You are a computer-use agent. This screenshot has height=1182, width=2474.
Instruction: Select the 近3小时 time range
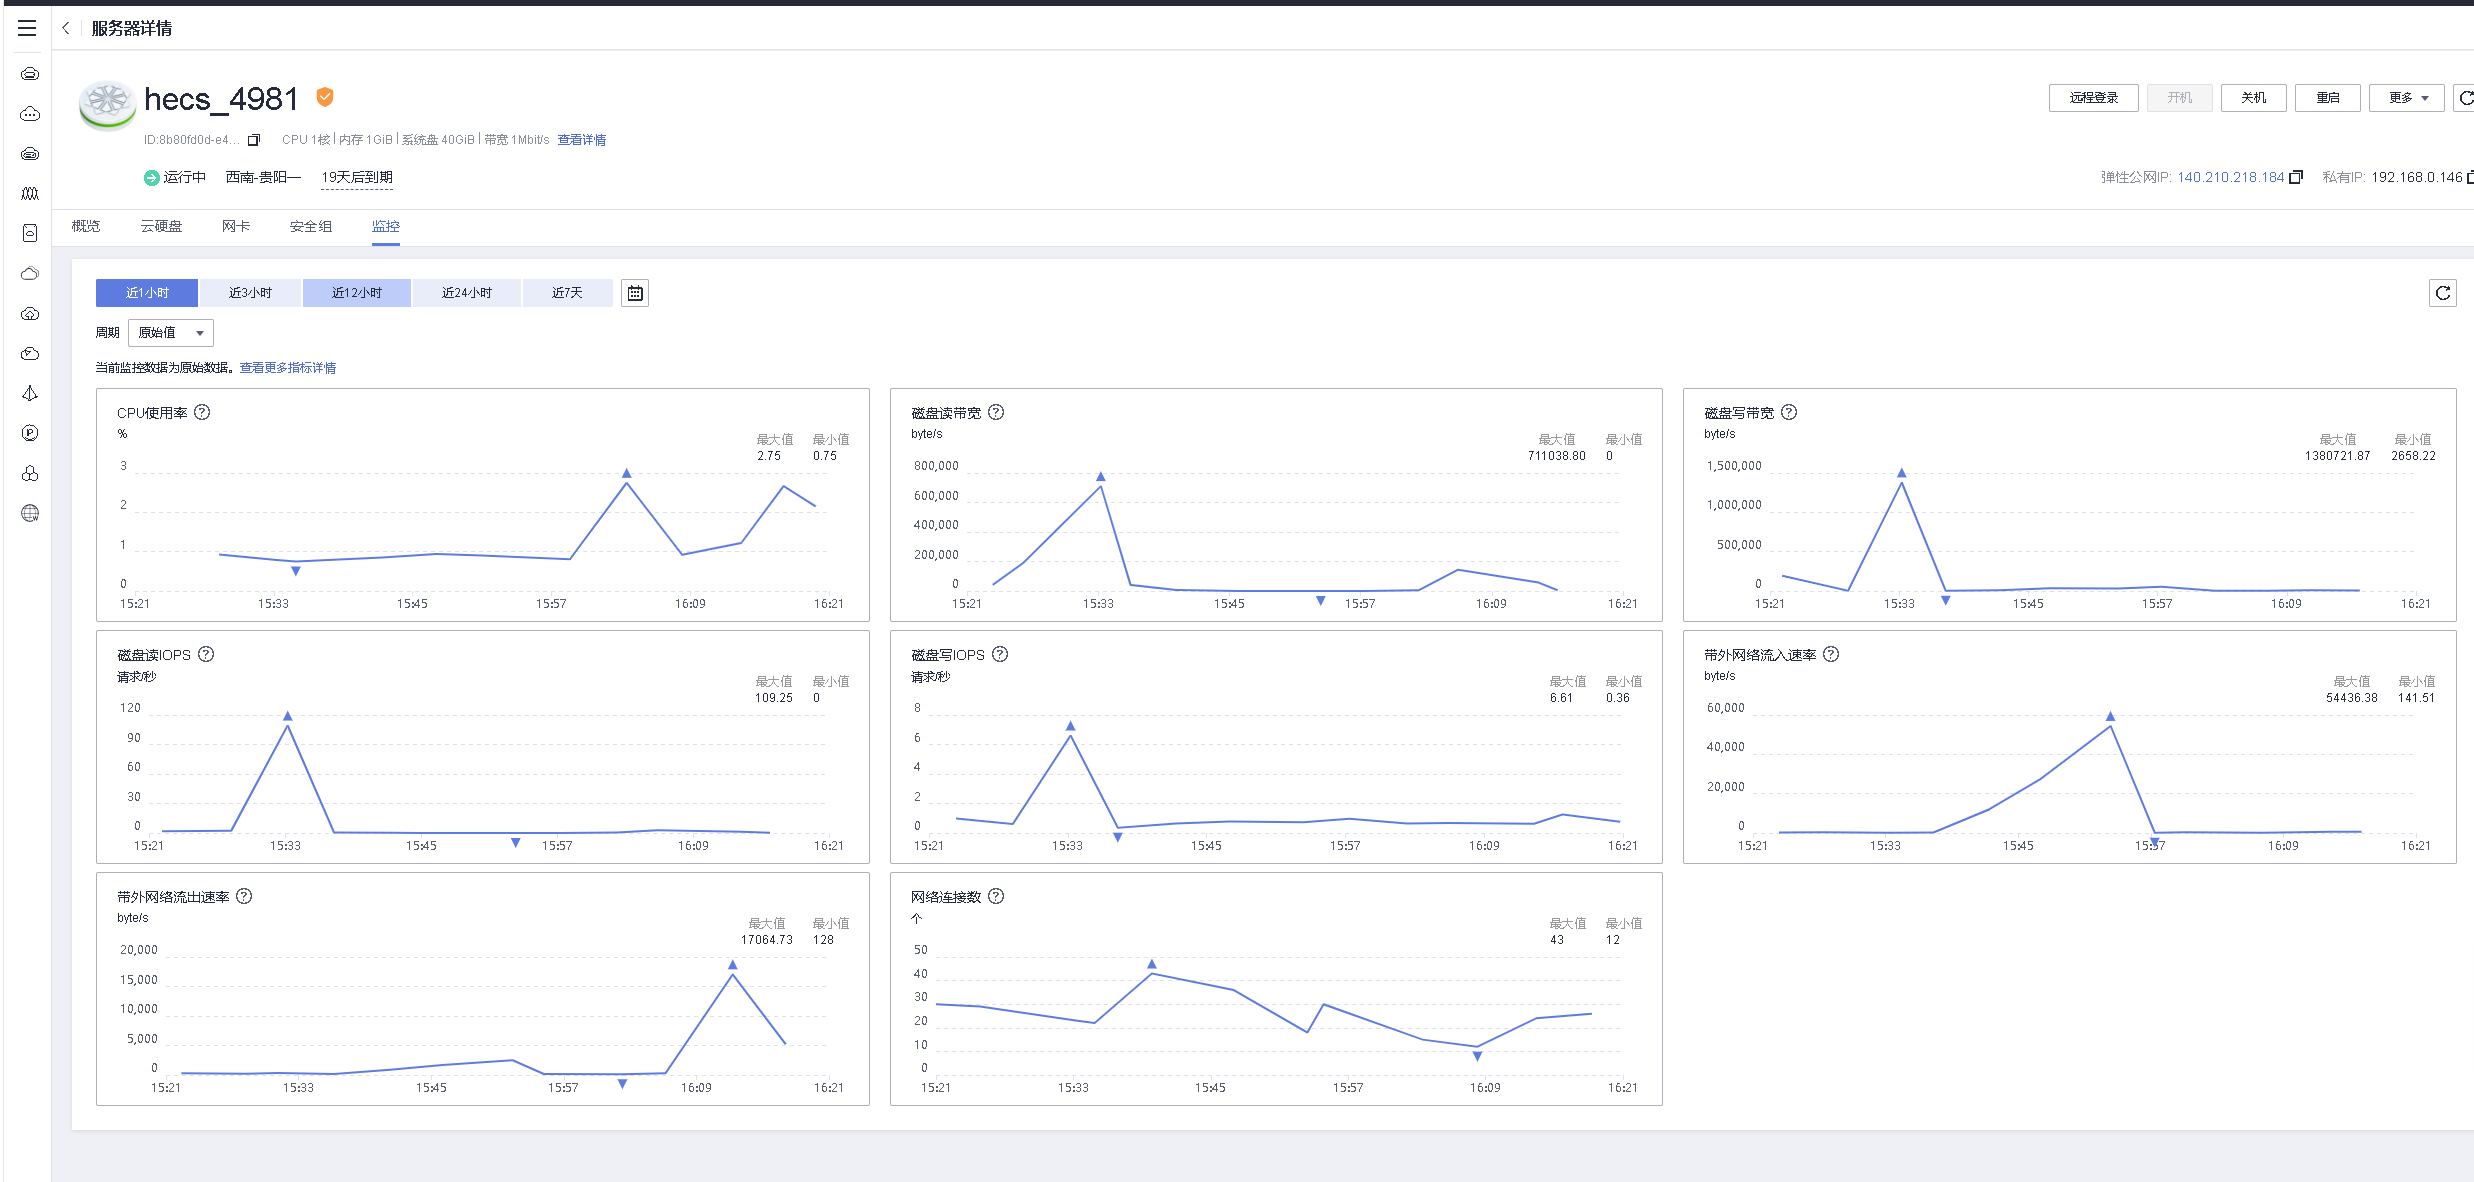tap(250, 293)
